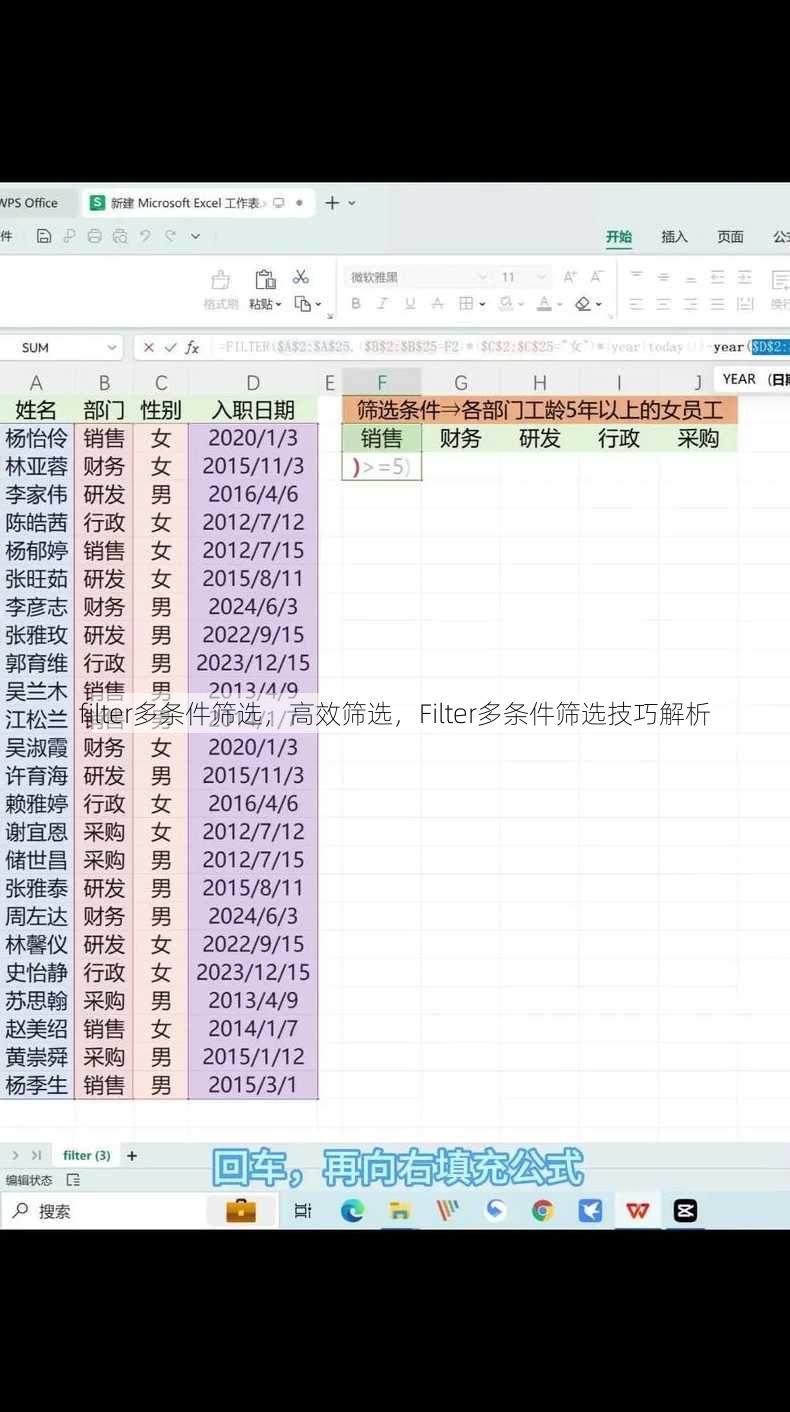The image size is (790, 1412).
Task: Click the Task View taskbar icon
Action: tap(303, 1211)
